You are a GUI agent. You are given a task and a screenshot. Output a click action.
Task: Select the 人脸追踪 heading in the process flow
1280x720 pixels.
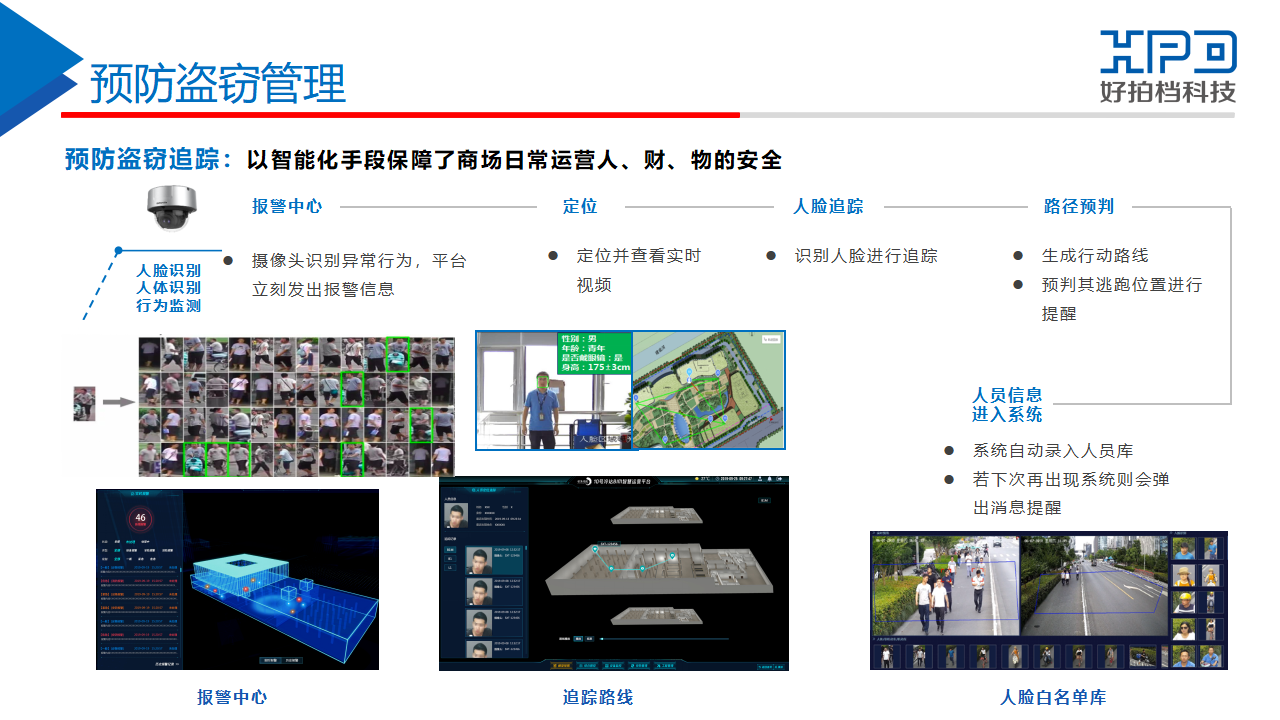click(x=828, y=207)
